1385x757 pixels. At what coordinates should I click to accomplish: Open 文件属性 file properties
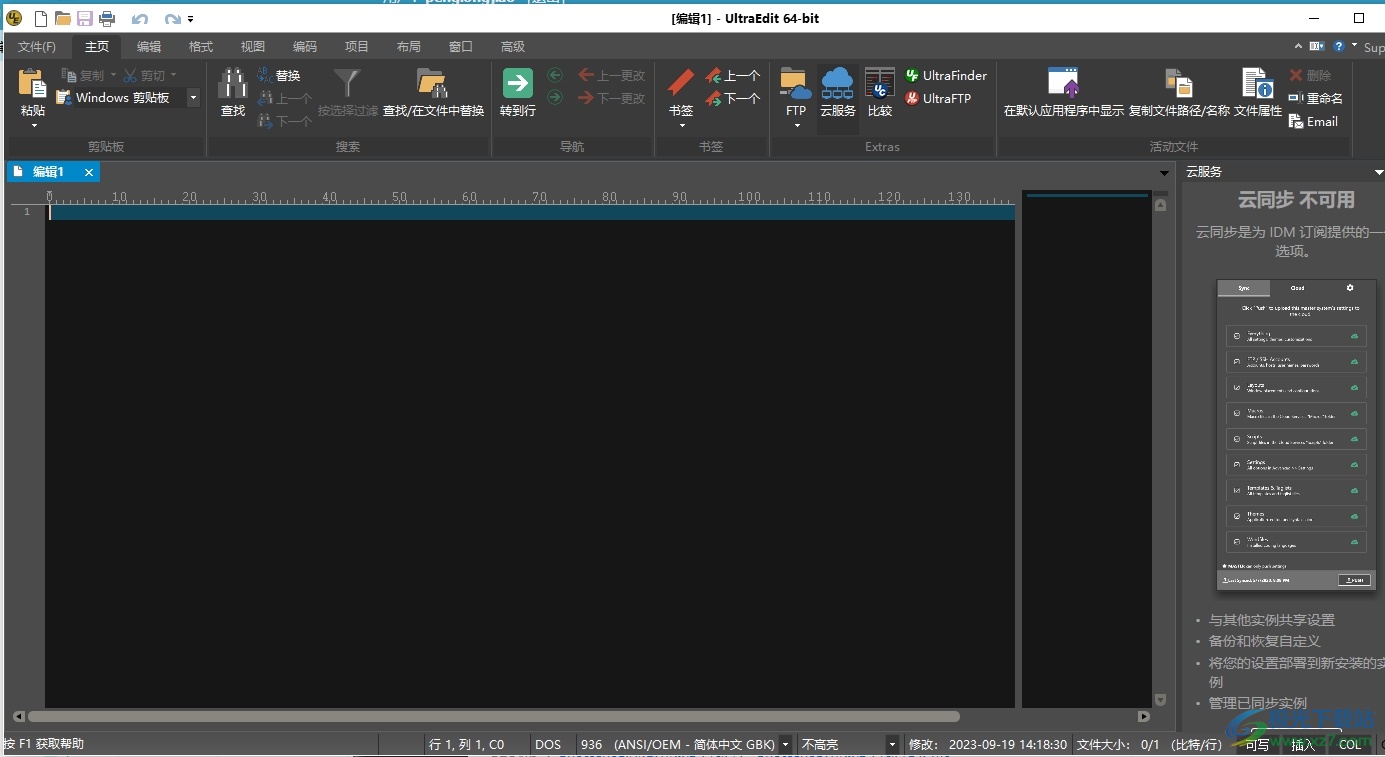(x=1257, y=92)
